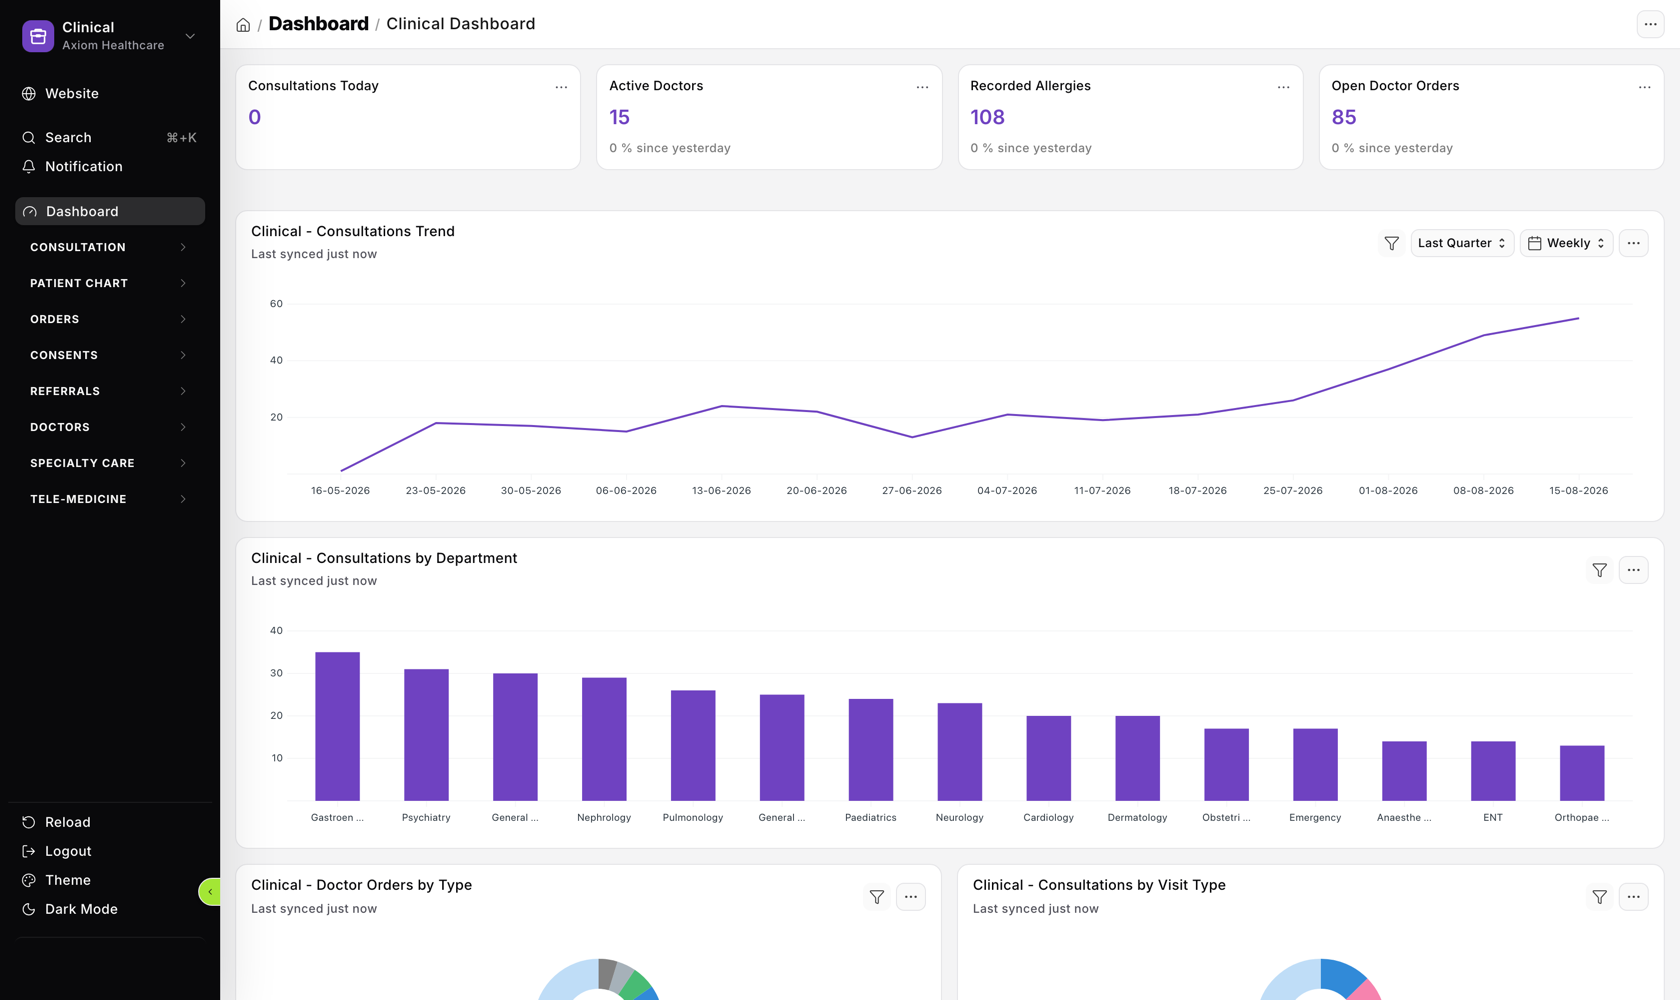The width and height of the screenshot is (1680, 1000).
Task: Open the Weekly interval dropdown
Action: coord(1566,243)
